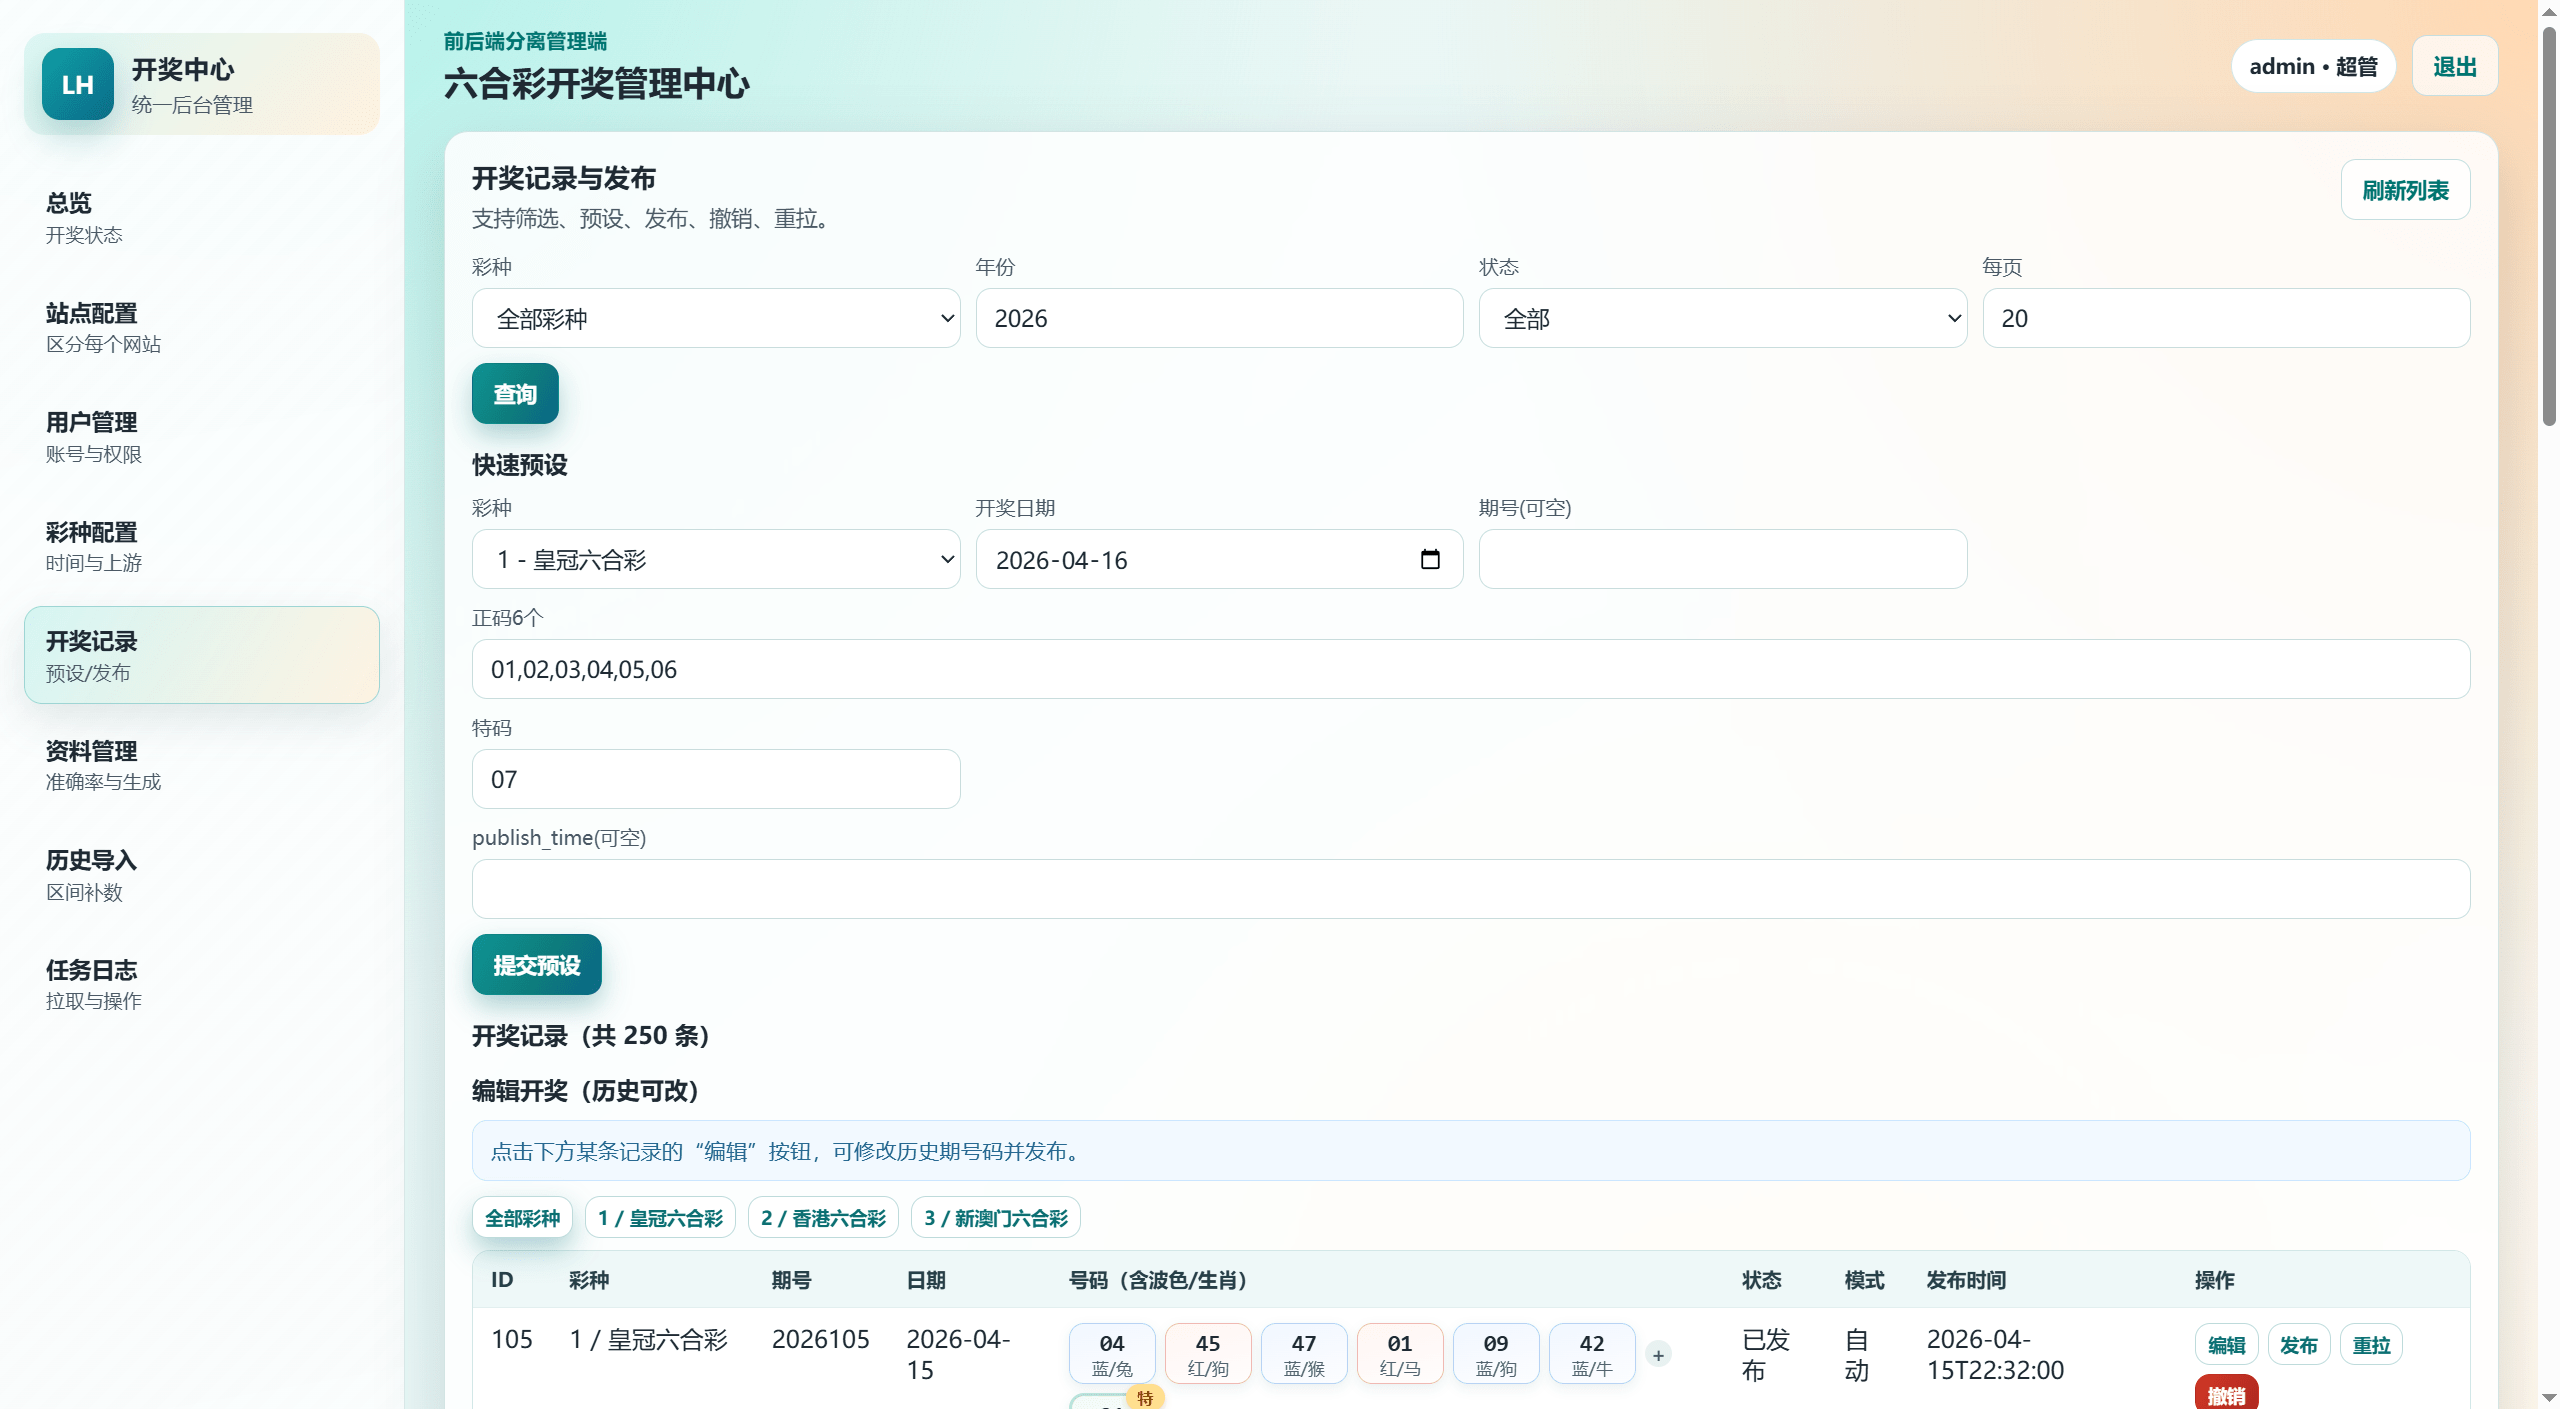Focus the 年份 field containing 2026
Screen dimensions: 2560x1409
[x=1219, y=318]
